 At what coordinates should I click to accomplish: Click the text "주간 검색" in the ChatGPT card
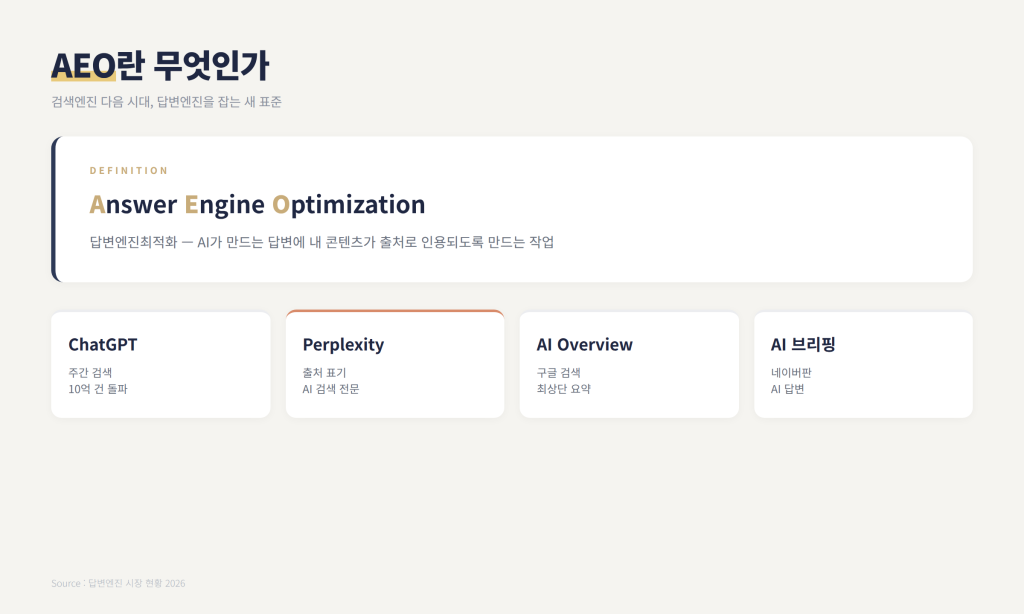(x=90, y=372)
